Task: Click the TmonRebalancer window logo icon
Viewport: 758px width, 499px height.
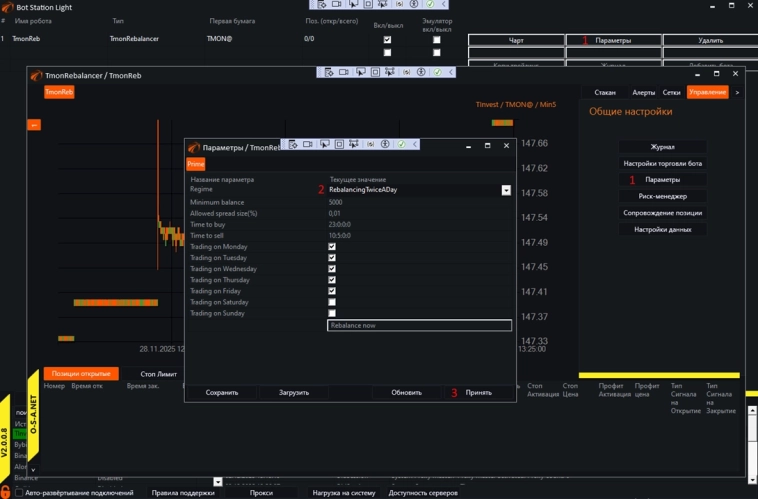Action: (36, 75)
